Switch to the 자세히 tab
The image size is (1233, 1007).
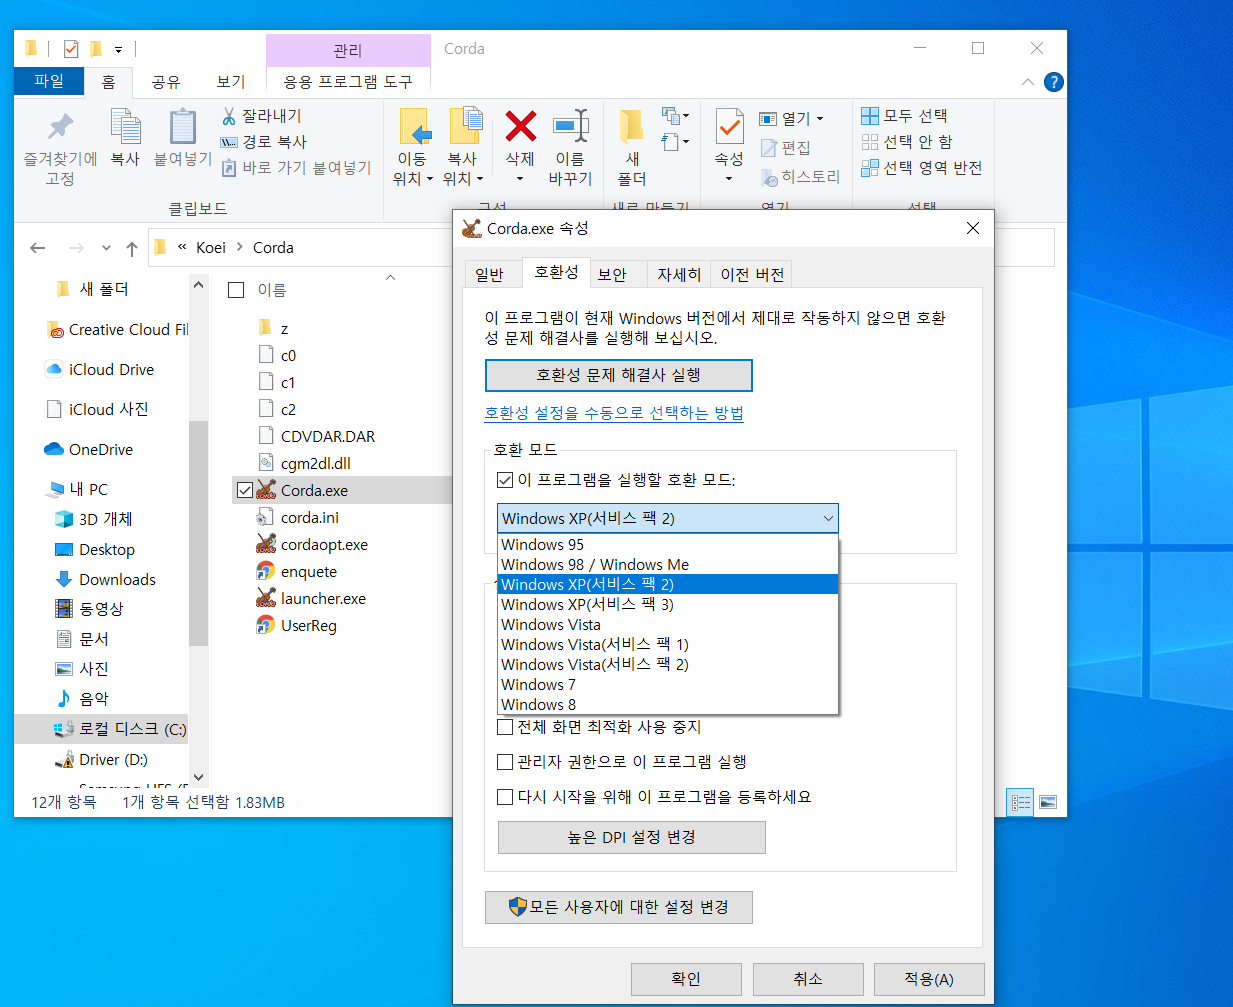(x=679, y=274)
